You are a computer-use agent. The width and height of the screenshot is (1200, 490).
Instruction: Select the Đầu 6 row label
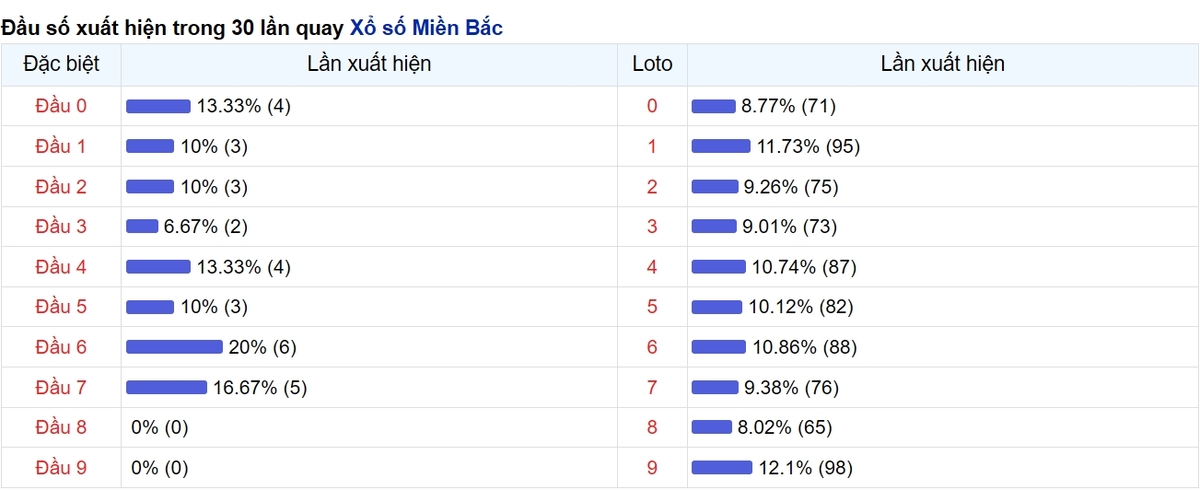coord(61,347)
